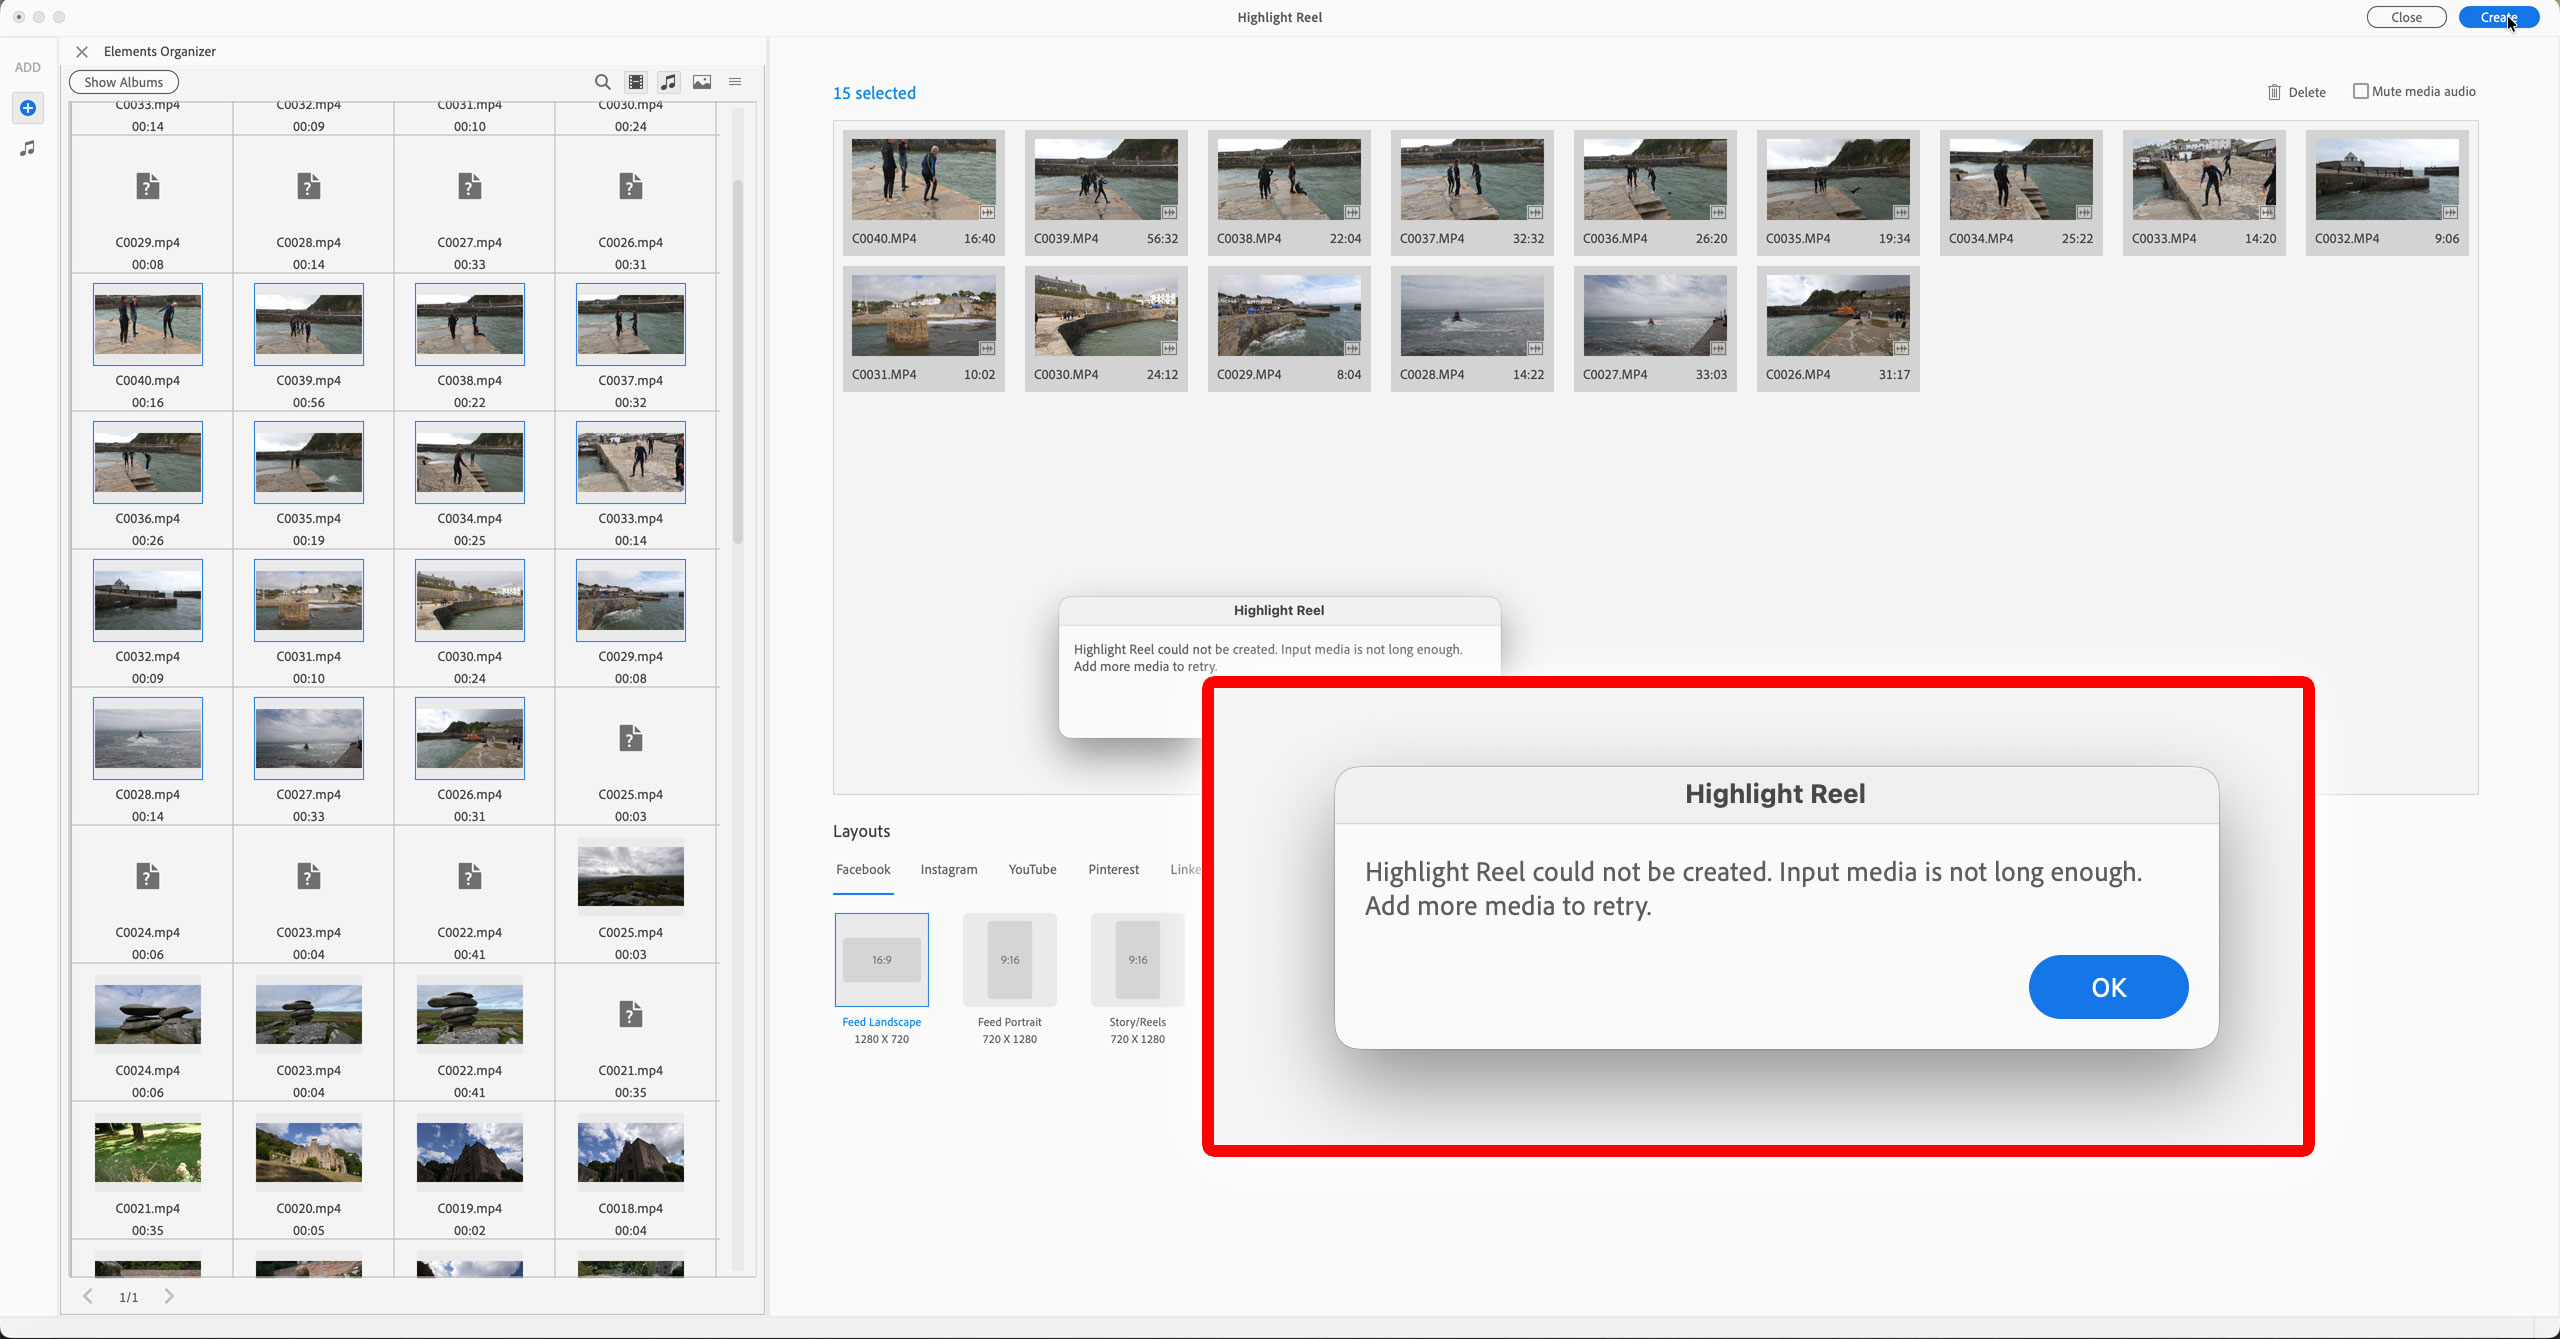Toggle the audio filter music note in organizer toolbar
Viewport: 2560px width, 1339px height.
coord(669,82)
